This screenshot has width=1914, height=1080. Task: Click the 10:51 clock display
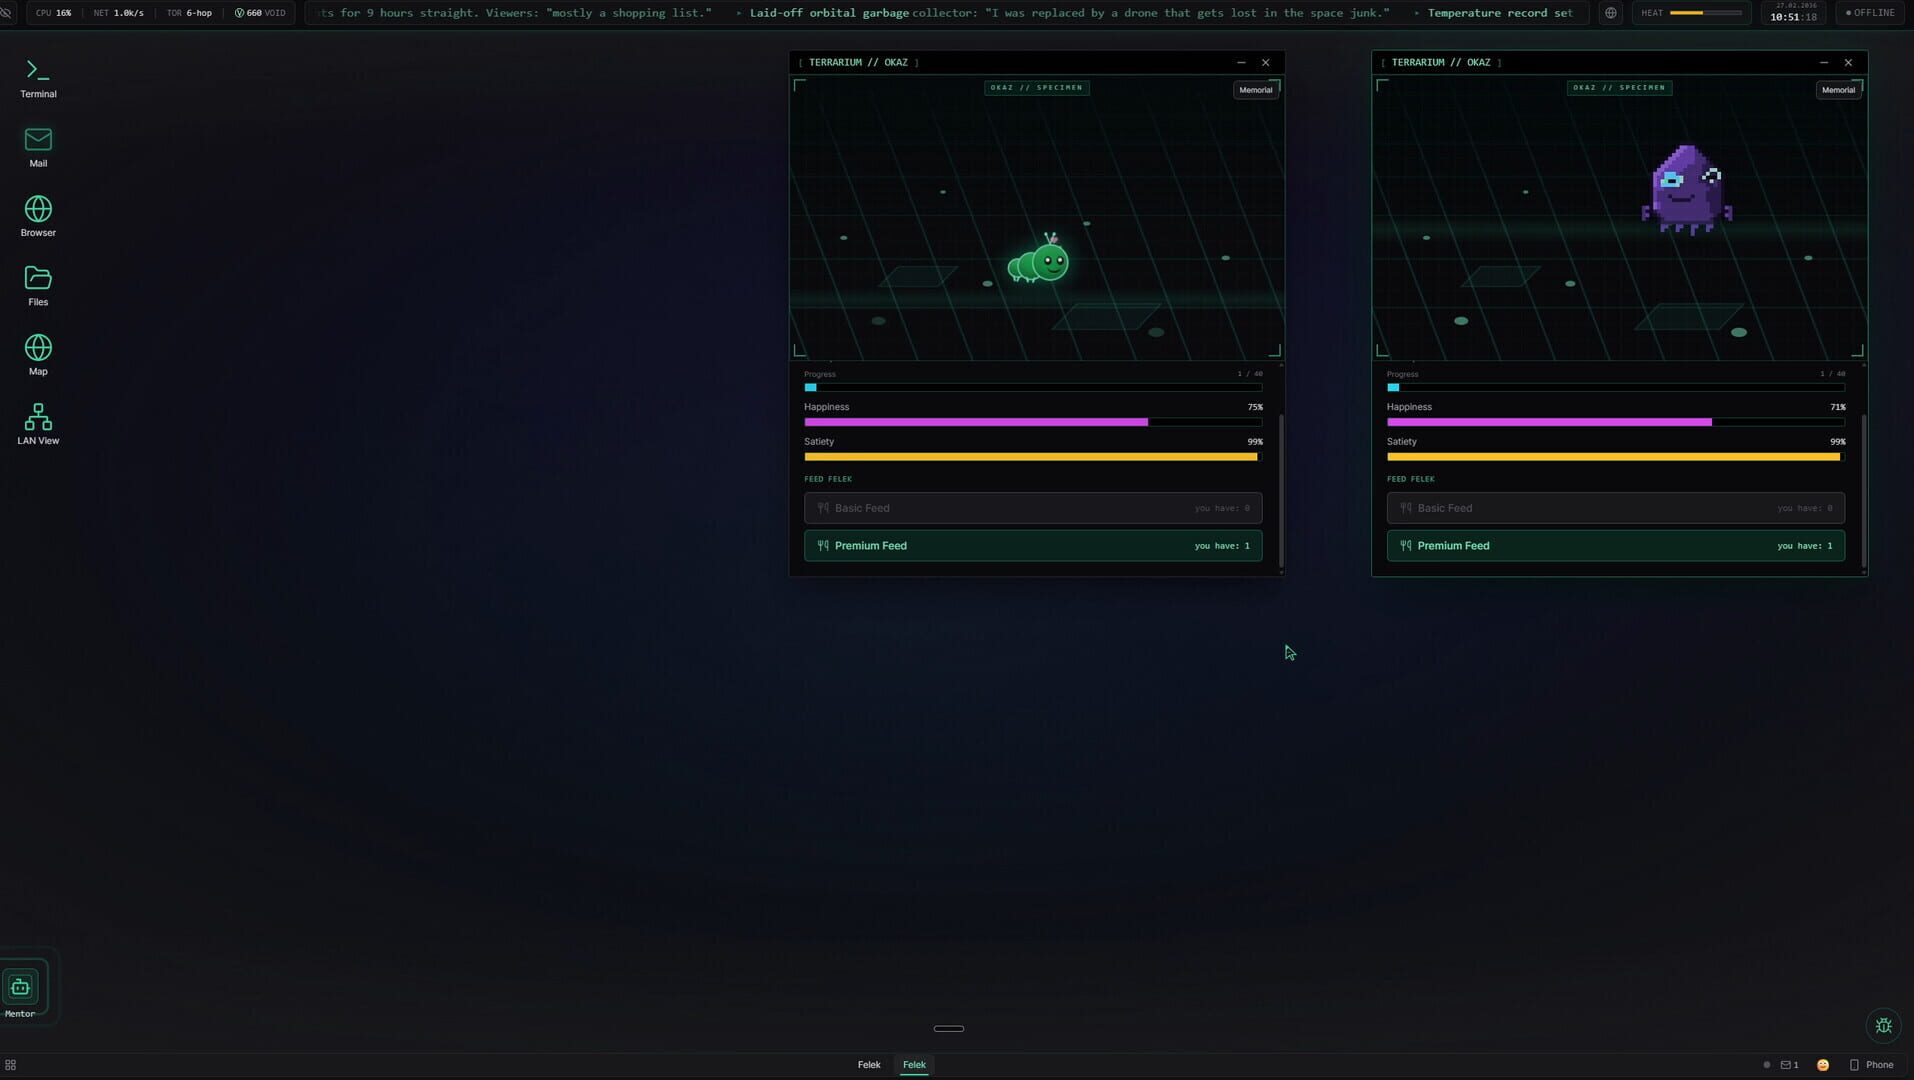[x=1793, y=17]
